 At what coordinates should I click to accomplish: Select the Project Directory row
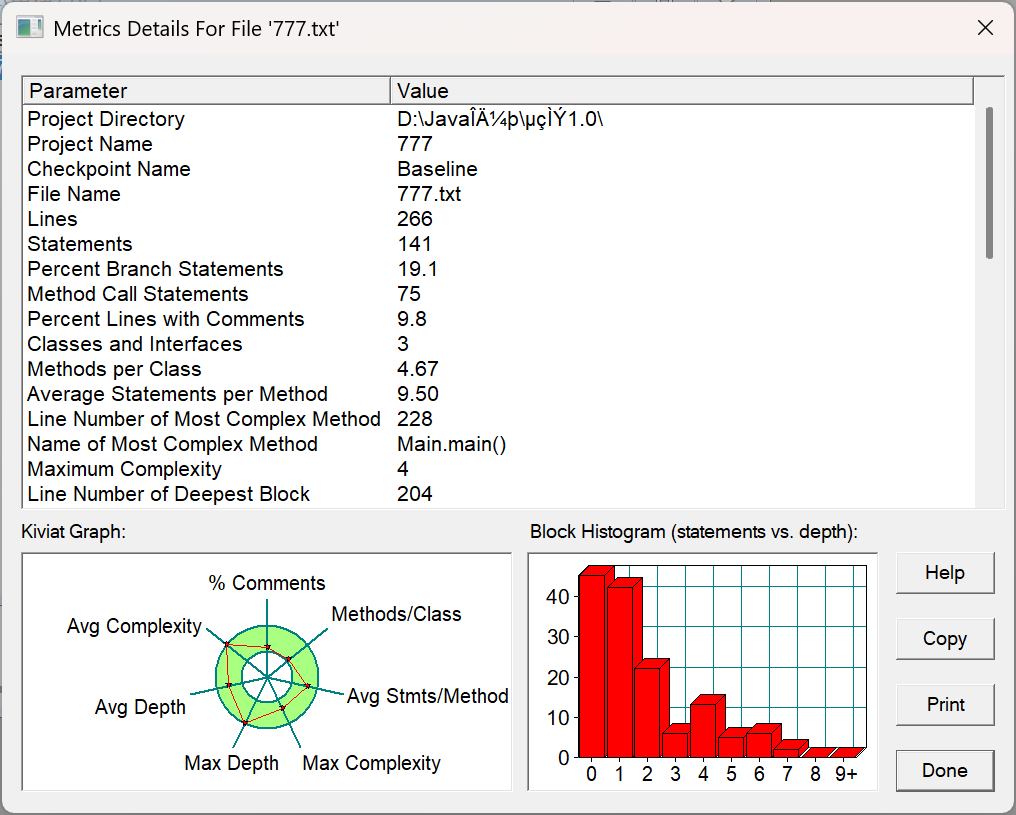(499, 119)
